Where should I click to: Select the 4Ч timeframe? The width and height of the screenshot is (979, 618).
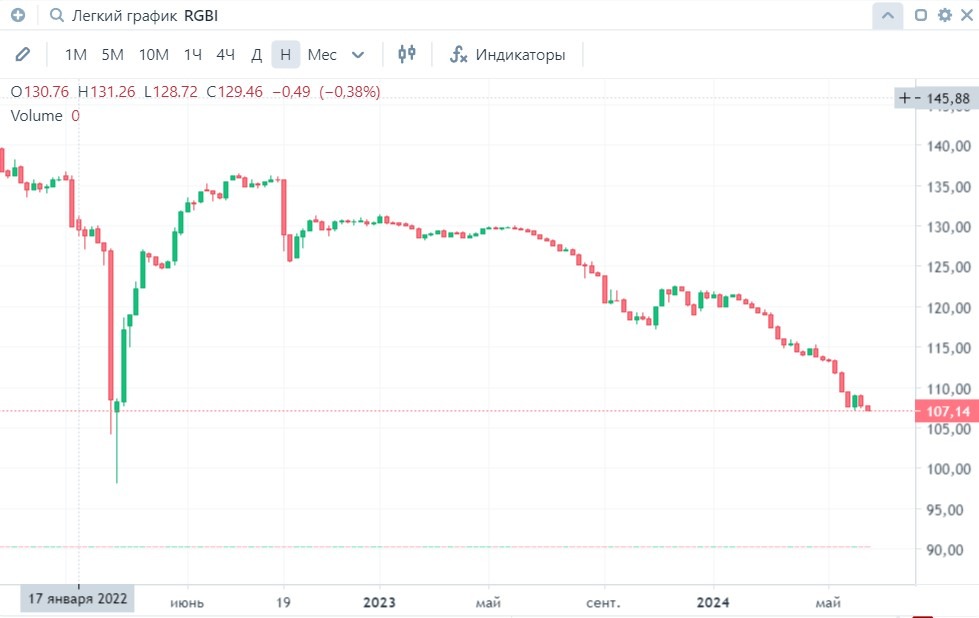225,54
